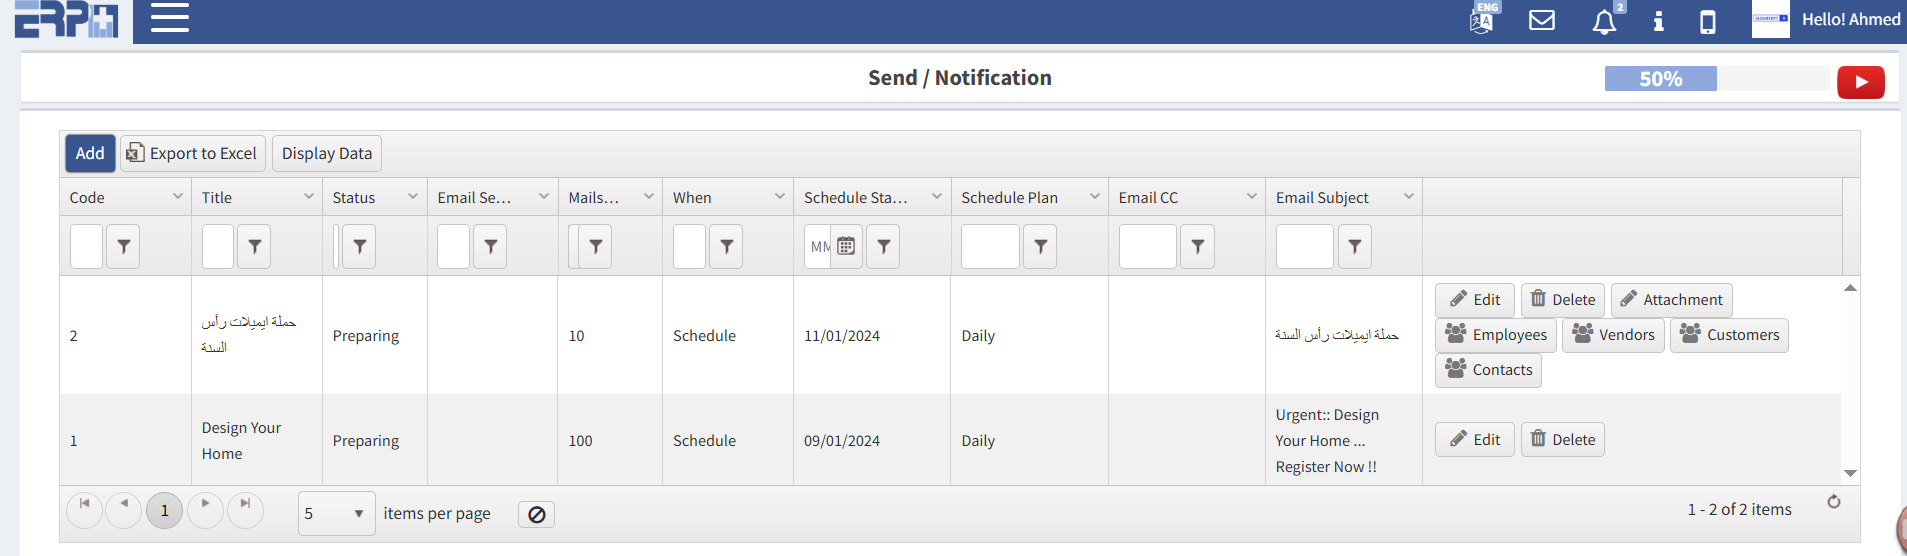This screenshot has width=1907, height=556.
Task: Click Export to Excel
Action: [193, 154]
